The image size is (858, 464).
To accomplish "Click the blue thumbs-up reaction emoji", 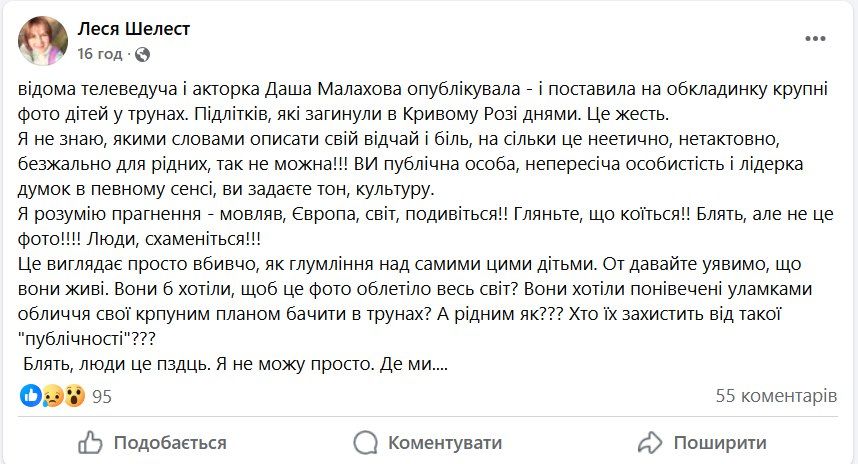I will click(30, 396).
